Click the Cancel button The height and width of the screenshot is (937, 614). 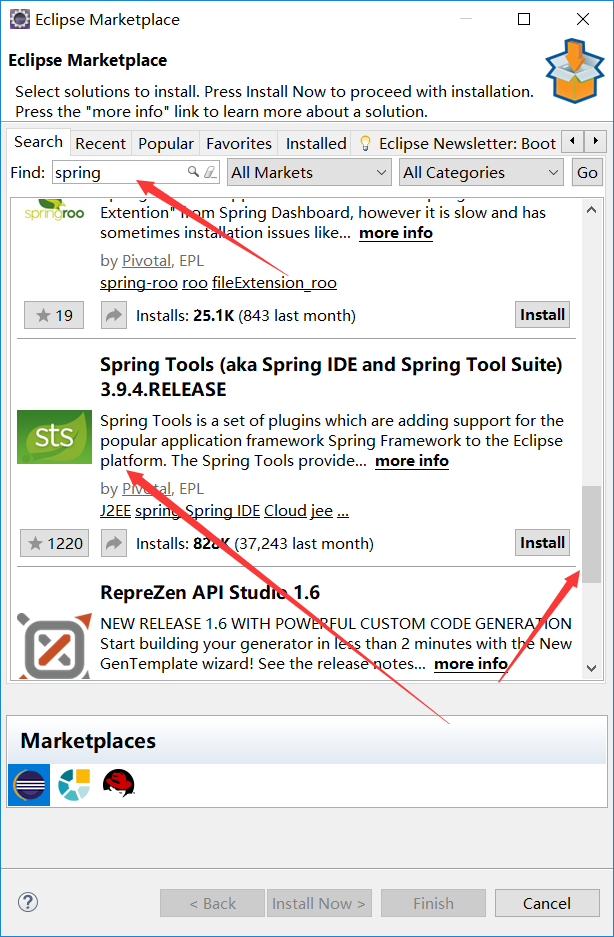(547, 903)
